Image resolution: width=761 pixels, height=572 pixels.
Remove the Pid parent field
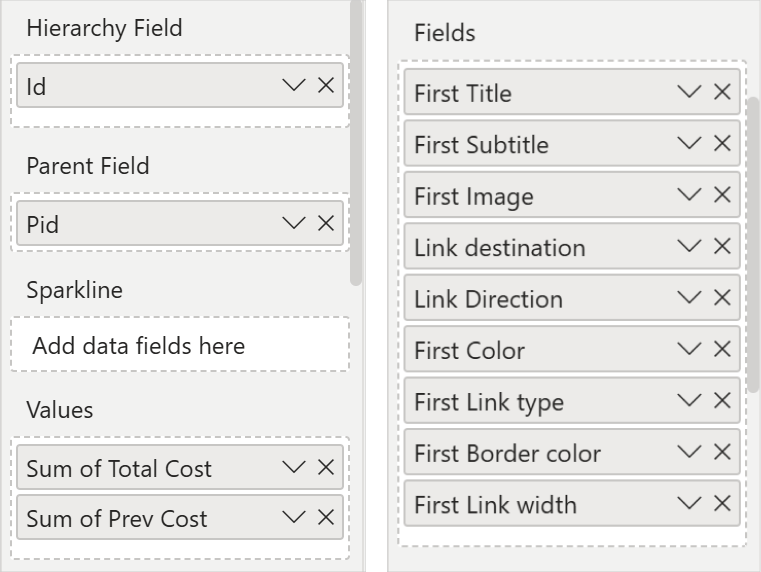(x=325, y=223)
